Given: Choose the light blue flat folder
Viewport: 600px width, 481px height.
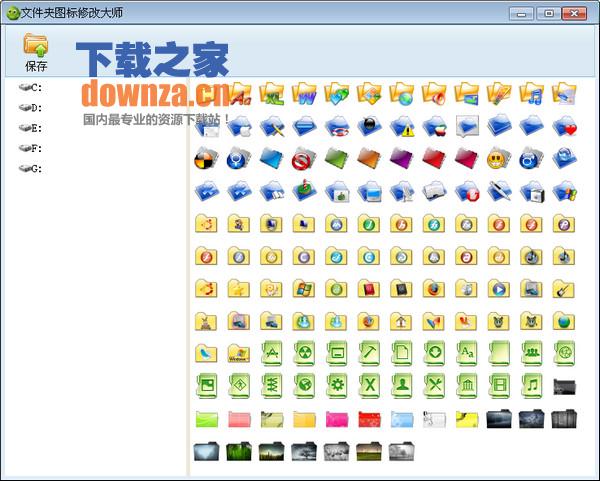Looking at the screenshot, I should pyautogui.click(x=401, y=419).
